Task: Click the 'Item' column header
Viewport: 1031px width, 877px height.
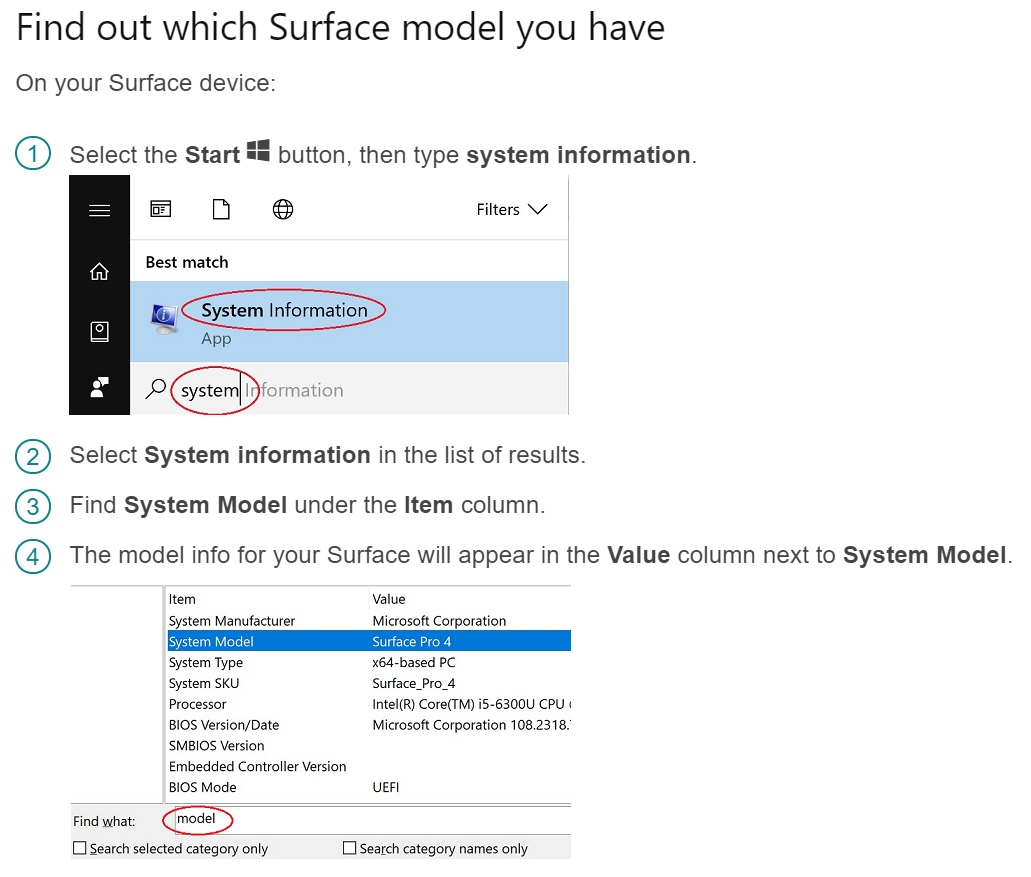Action: [182, 599]
